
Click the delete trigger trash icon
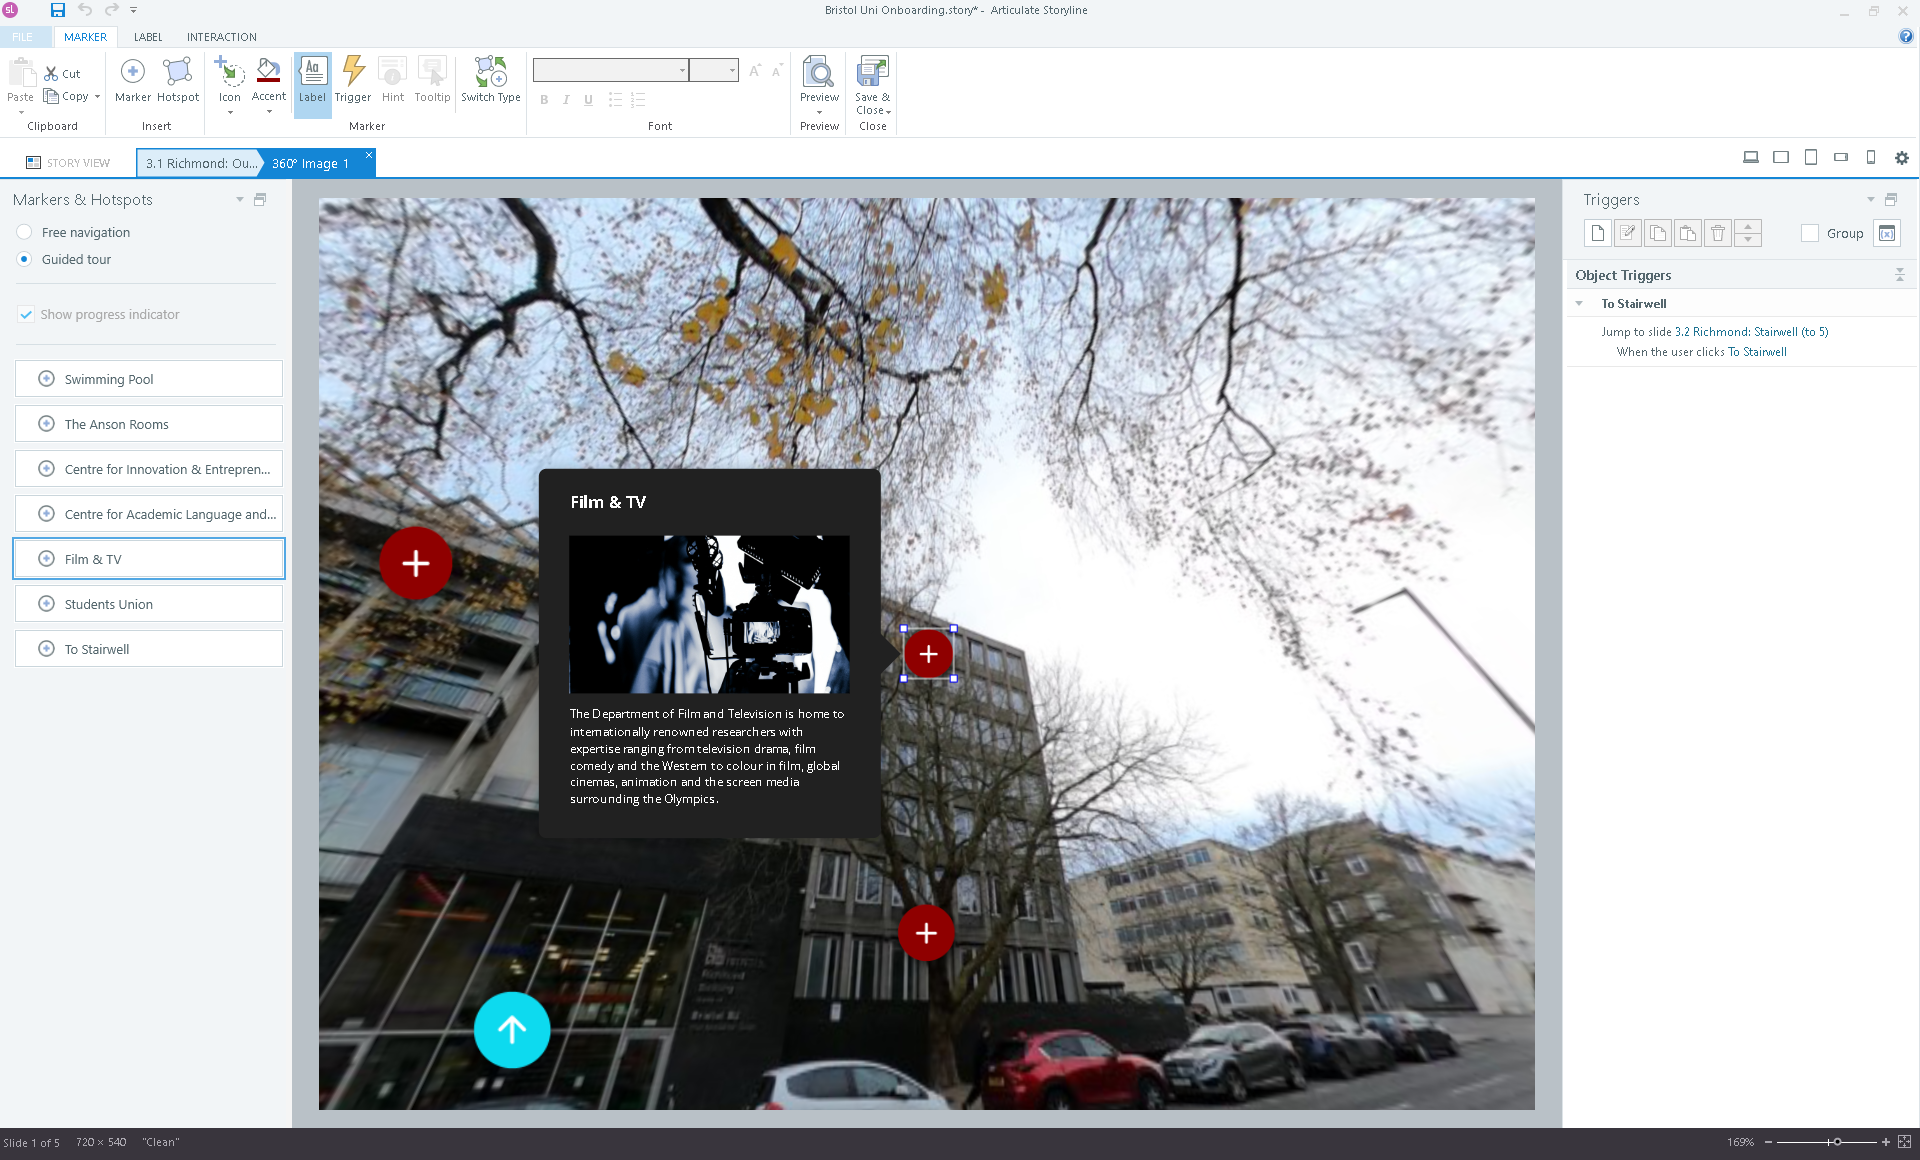(x=1717, y=233)
